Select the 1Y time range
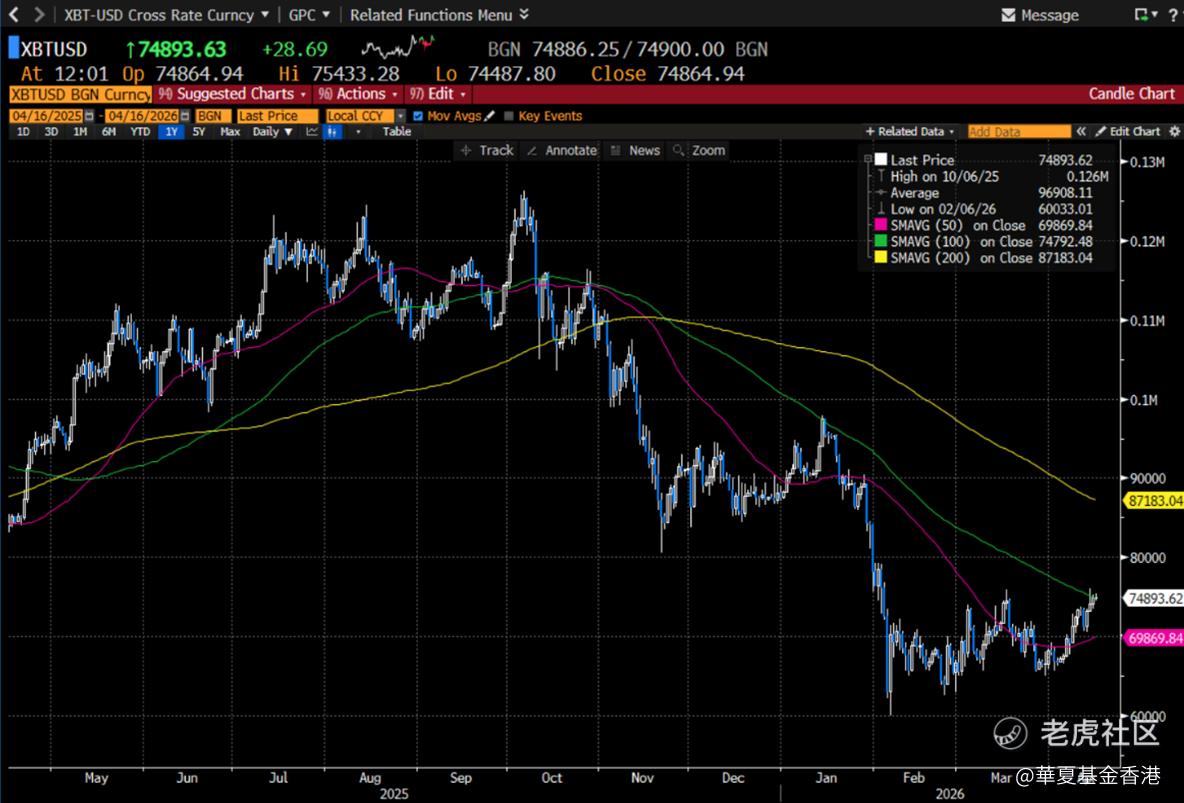Viewport: 1184px width, 803px height. tap(171, 131)
